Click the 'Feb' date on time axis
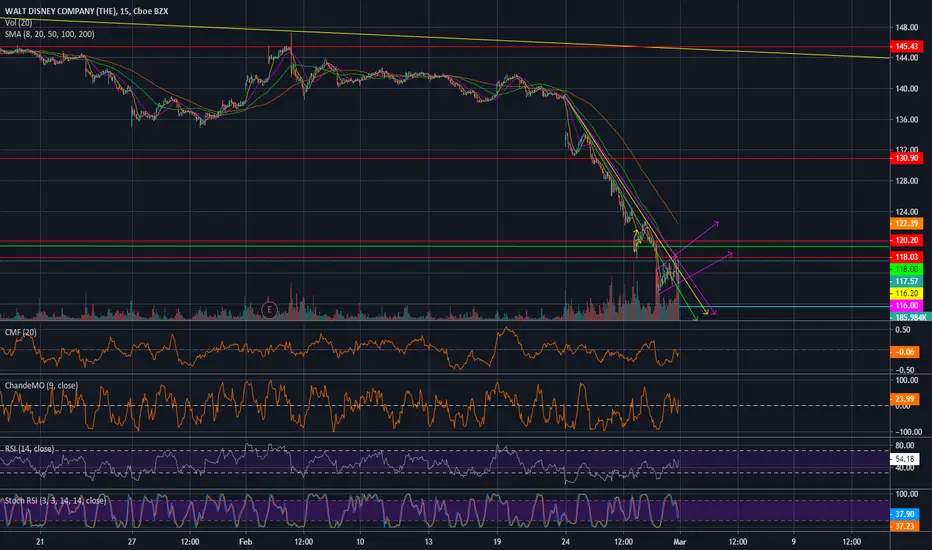The height and width of the screenshot is (550, 932). point(245,542)
